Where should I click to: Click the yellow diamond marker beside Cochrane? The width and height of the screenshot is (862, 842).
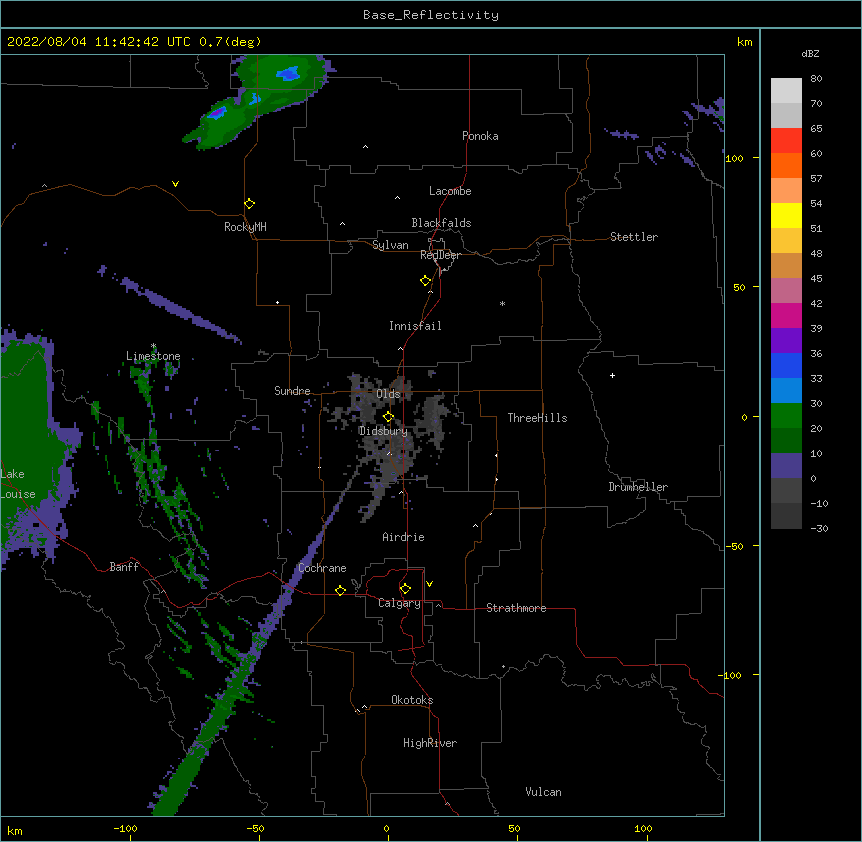point(340,590)
